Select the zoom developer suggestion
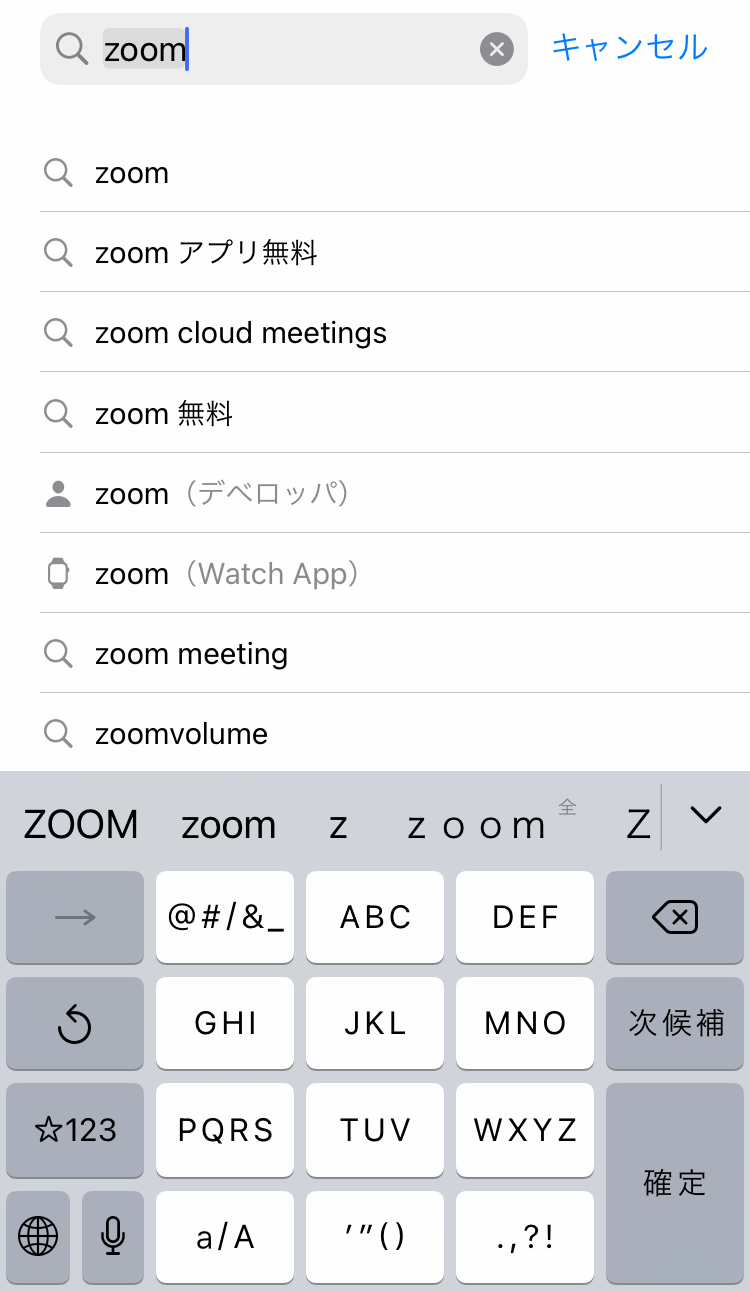Image resolution: width=750 pixels, height=1291 pixels. 222,494
